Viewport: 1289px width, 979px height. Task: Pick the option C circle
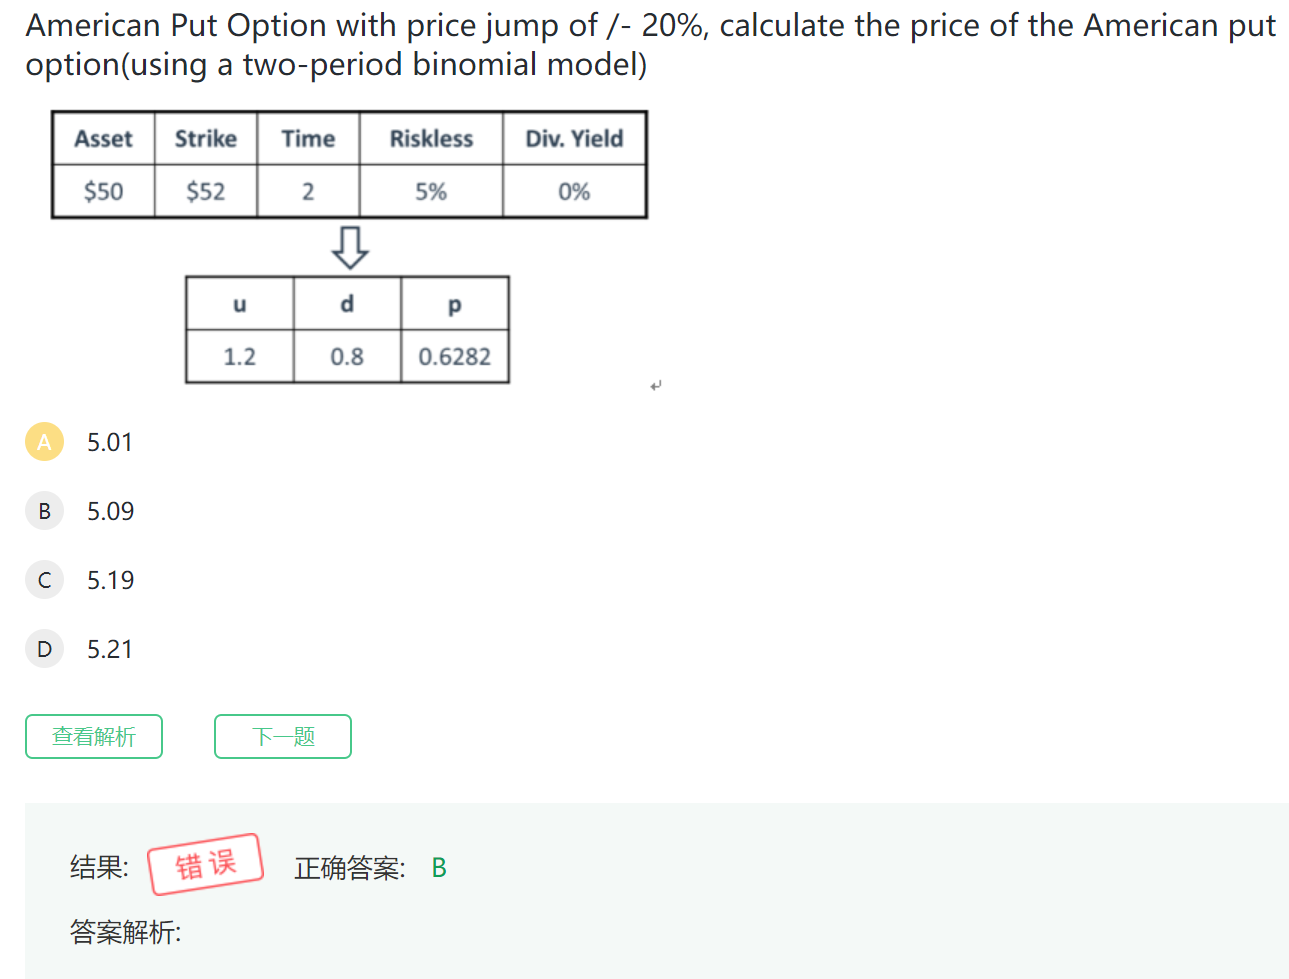(44, 580)
